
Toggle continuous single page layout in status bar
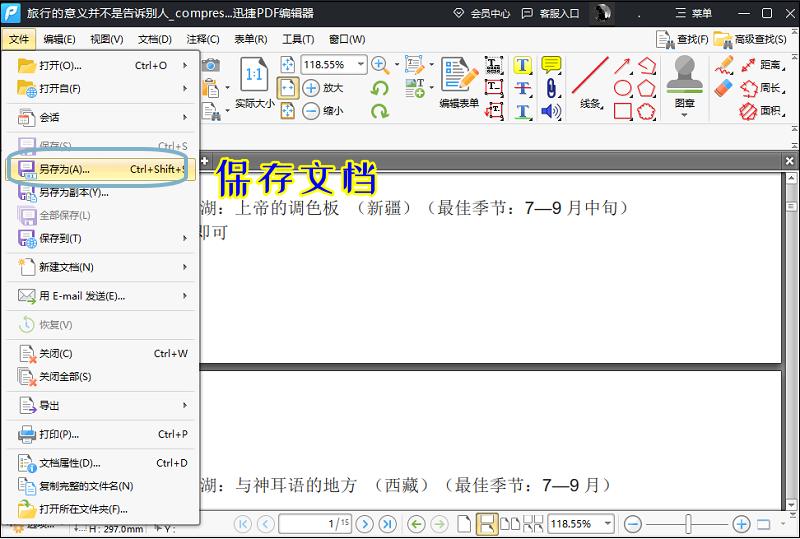point(487,523)
